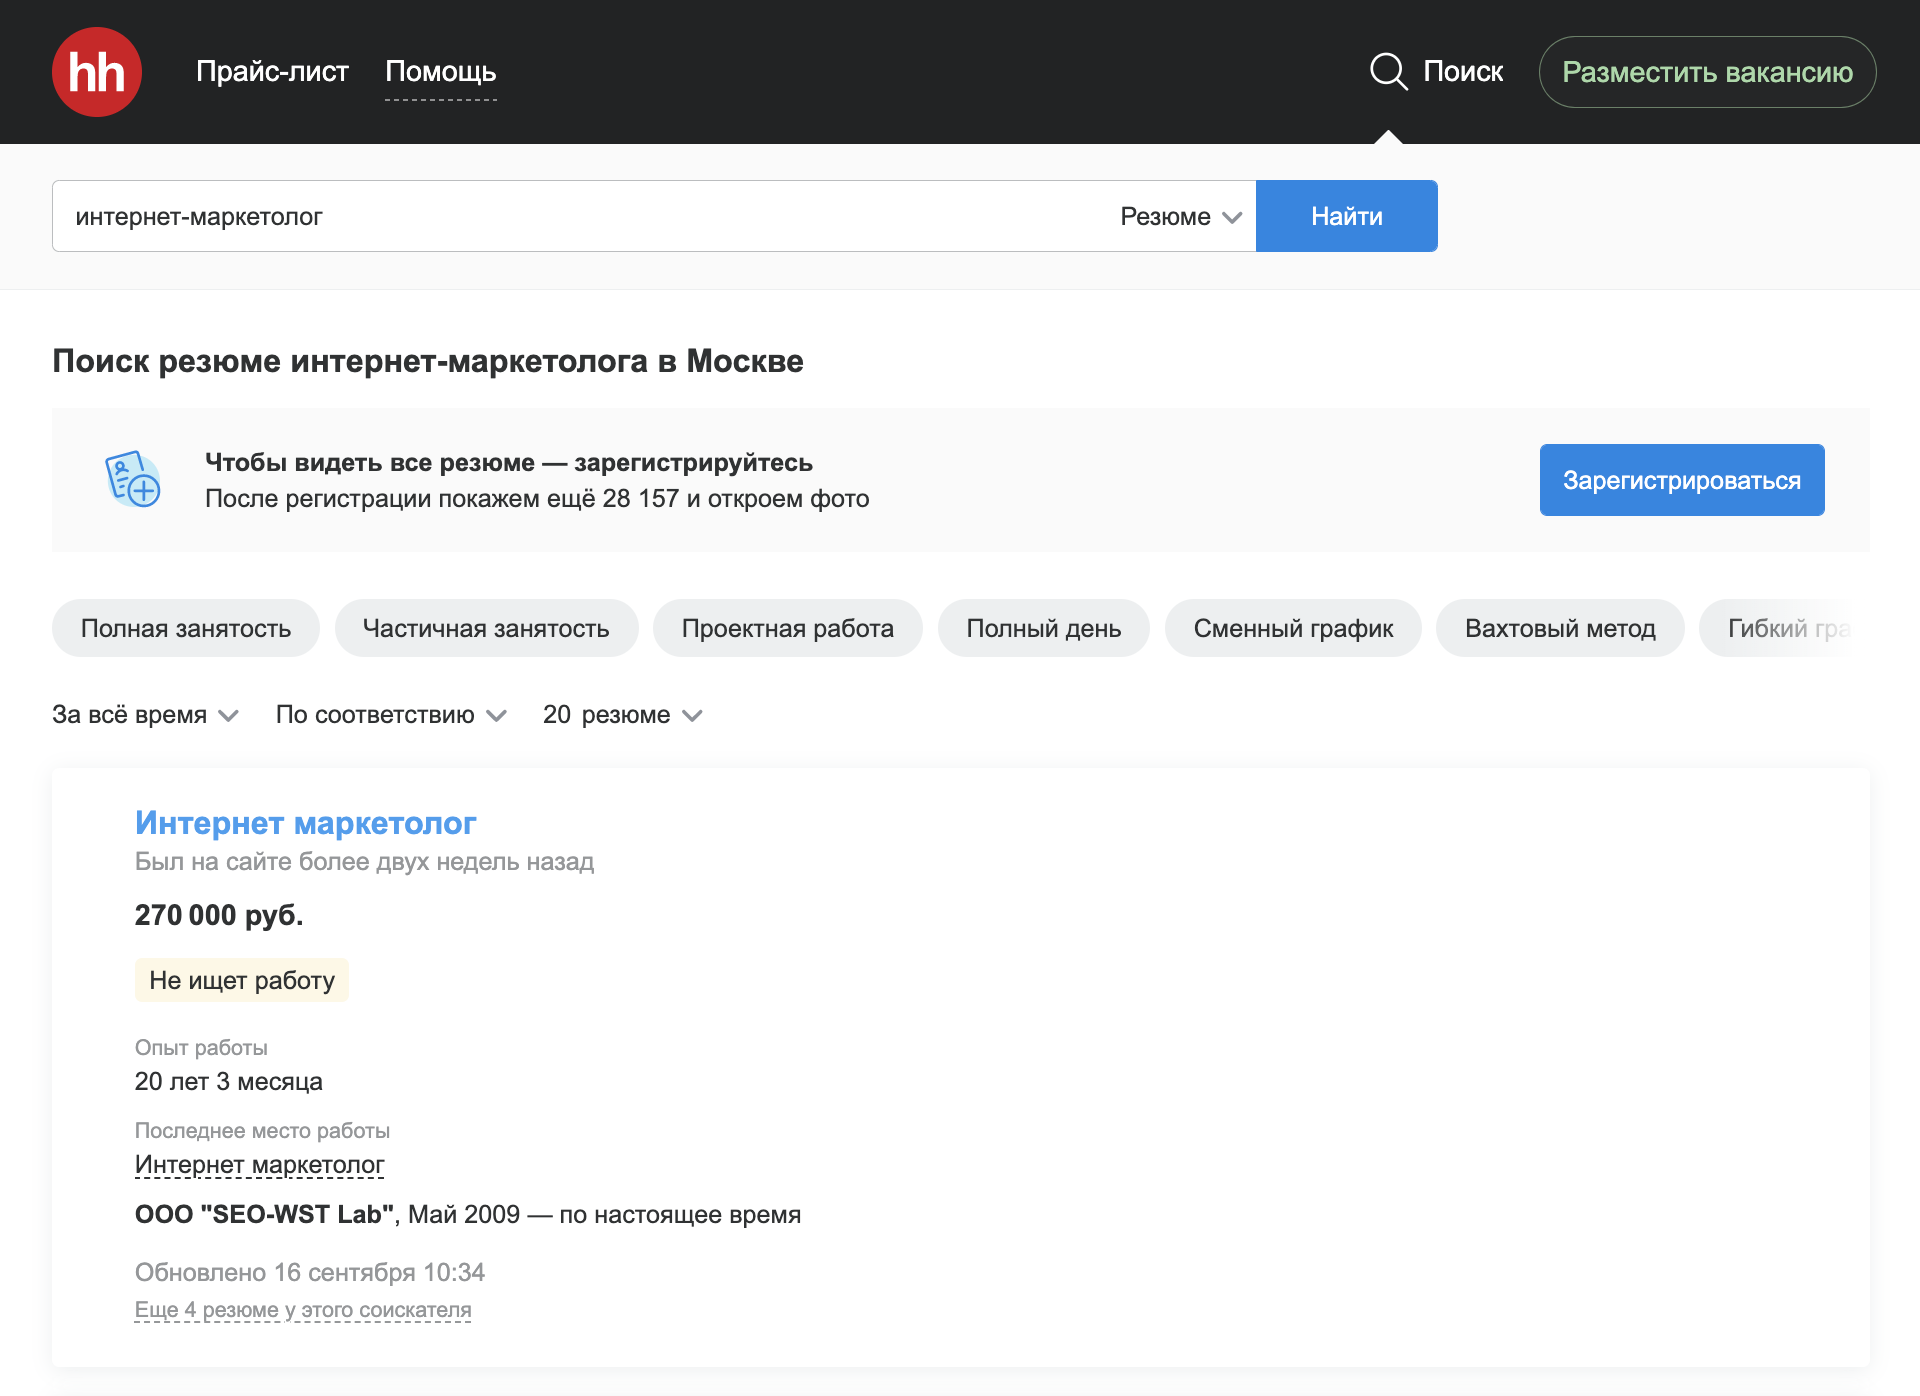
Task: Click heading Поиск резюме интернет-маркетолога в Москве
Action: point(428,361)
